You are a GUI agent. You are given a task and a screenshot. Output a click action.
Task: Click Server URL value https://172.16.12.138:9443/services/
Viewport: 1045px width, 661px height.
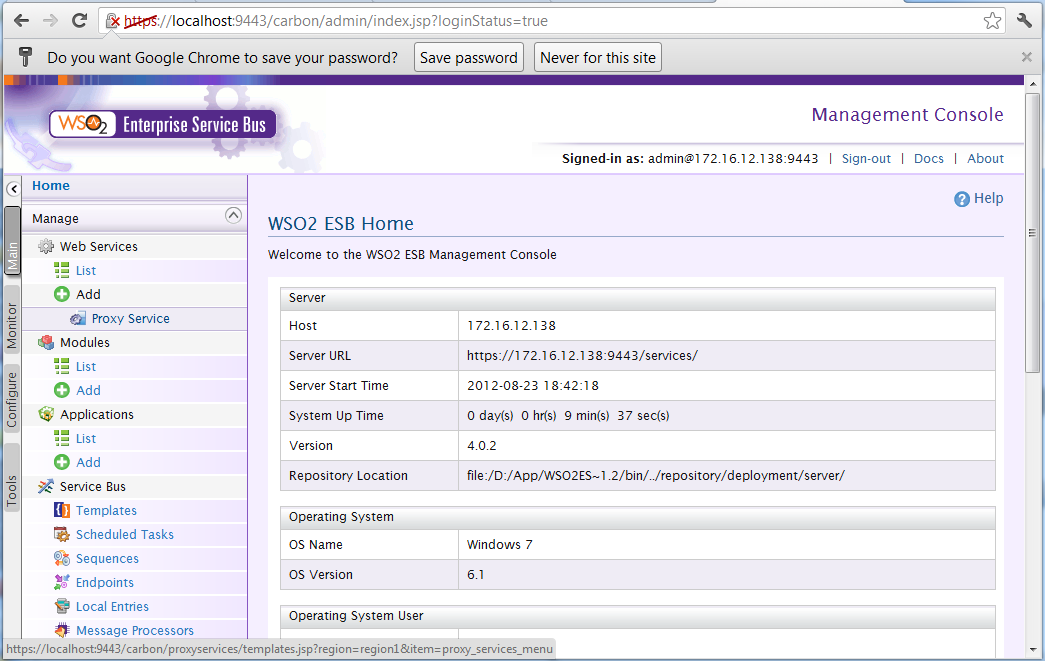pyautogui.click(x=582, y=356)
